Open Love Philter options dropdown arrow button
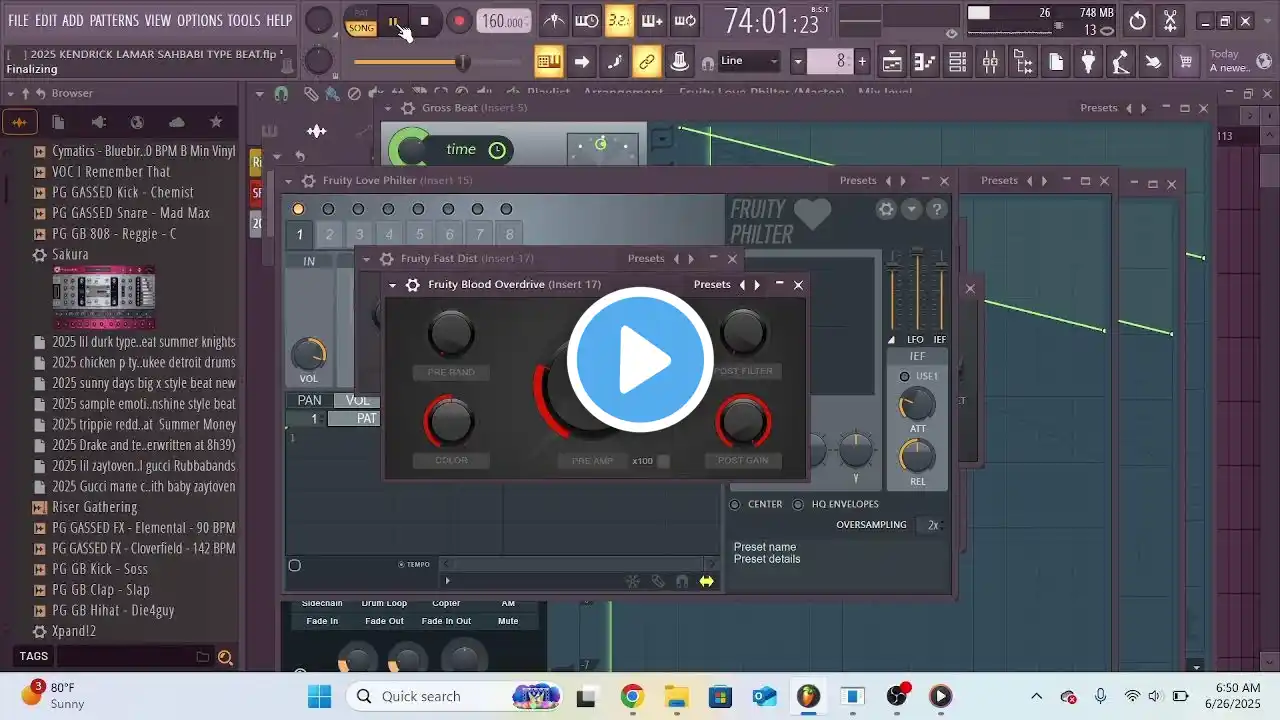Screen dimensions: 1280x720 911,209
